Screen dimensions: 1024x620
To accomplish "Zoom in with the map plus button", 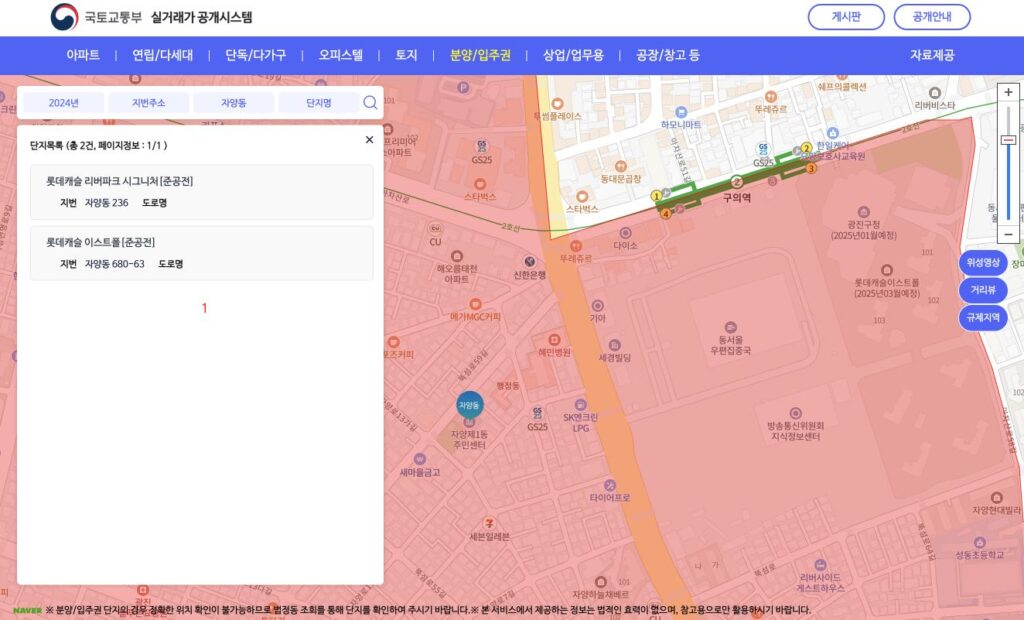I will pos(1008,92).
